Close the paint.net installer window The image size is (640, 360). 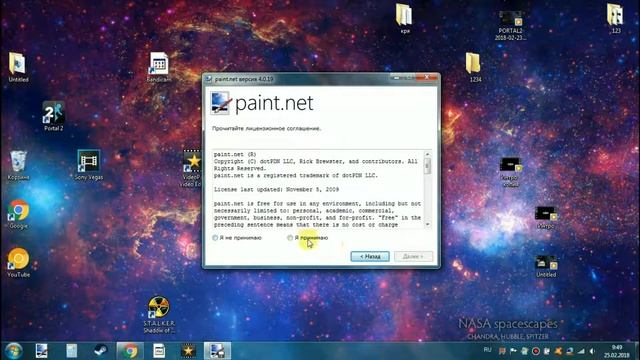pos(426,77)
